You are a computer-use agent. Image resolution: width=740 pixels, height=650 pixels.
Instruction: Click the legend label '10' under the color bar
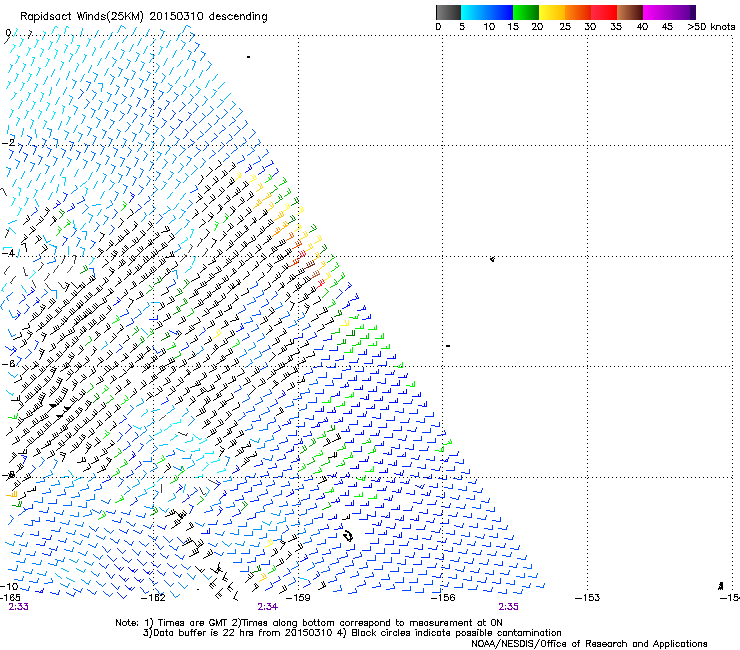click(x=489, y=27)
